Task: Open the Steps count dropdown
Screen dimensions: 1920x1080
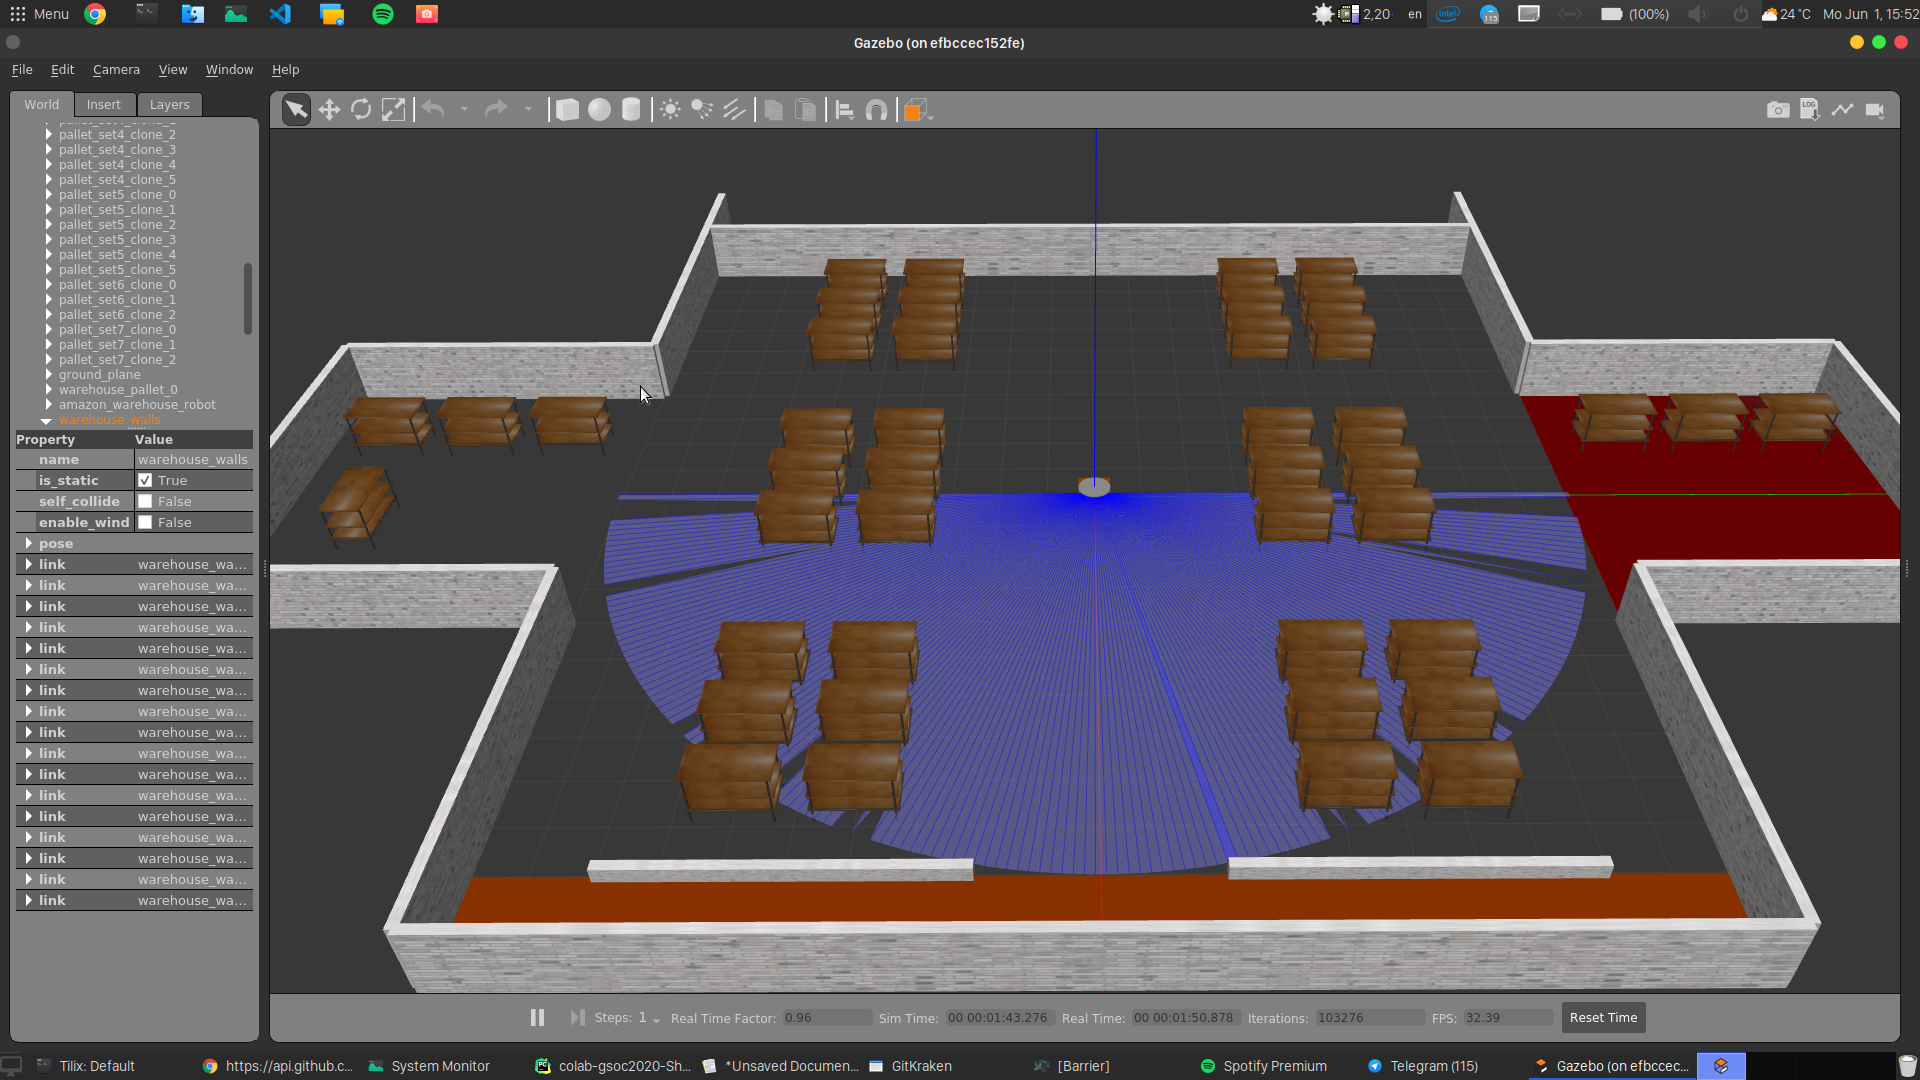Action: pos(656,1020)
